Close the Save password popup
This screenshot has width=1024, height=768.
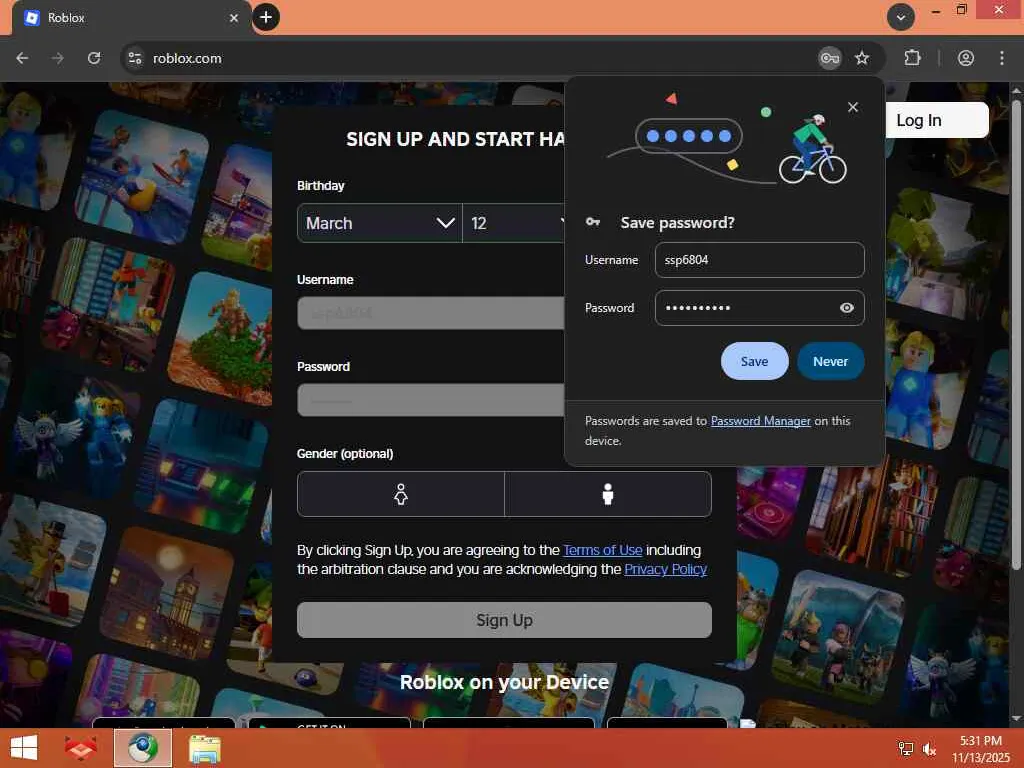click(853, 107)
